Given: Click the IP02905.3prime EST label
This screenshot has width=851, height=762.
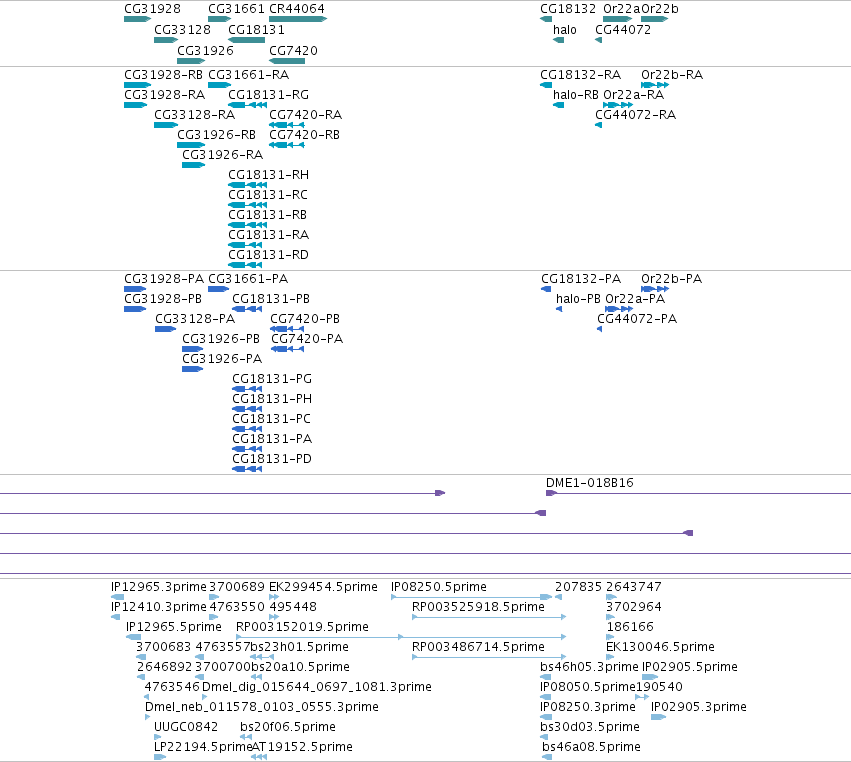Looking at the screenshot, I should [698, 707].
